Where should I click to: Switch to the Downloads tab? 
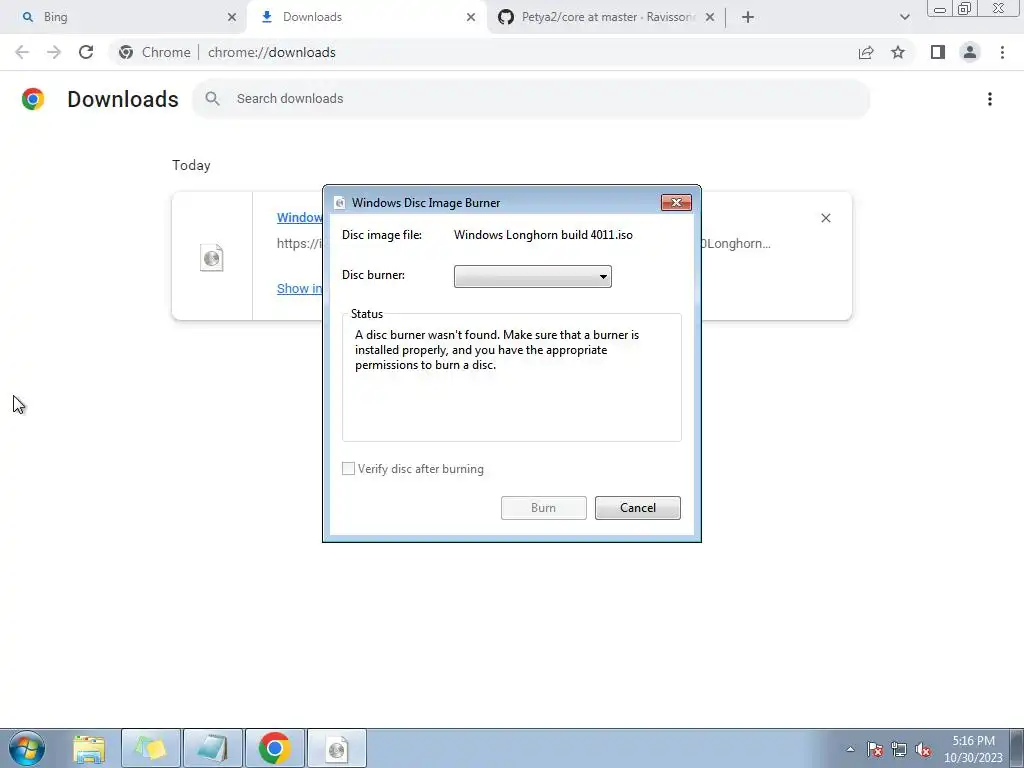[366, 17]
